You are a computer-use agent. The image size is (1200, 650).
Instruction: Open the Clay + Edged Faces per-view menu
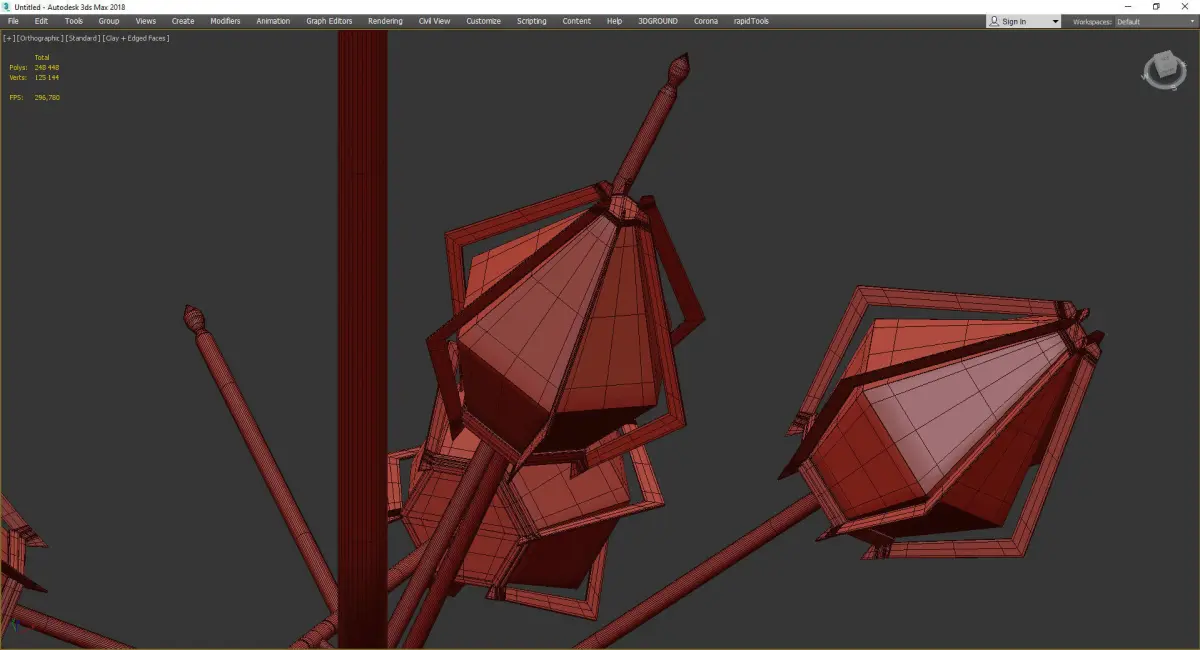click(136, 38)
